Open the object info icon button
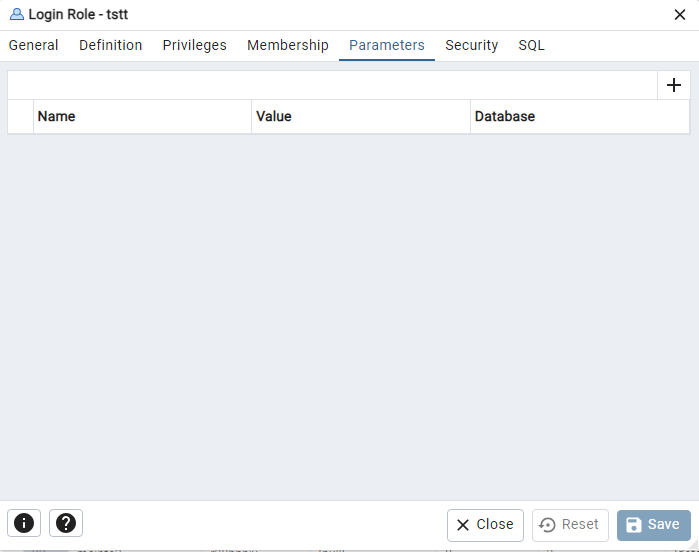Image resolution: width=699 pixels, height=552 pixels. click(x=24, y=523)
